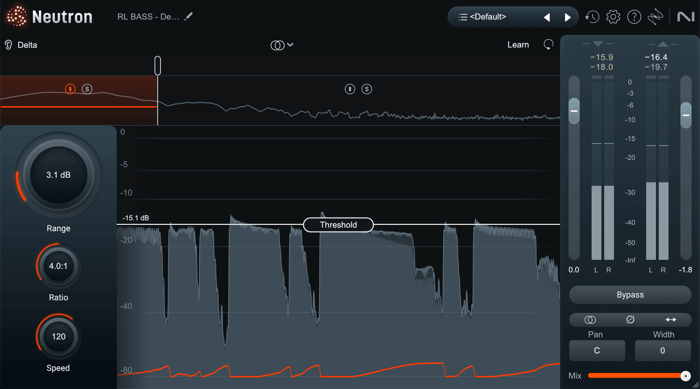This screenshot has width=700, height=389.
Task: Click the Neutron logo icon
Action: pyautogui.click(x=17, y=16)
